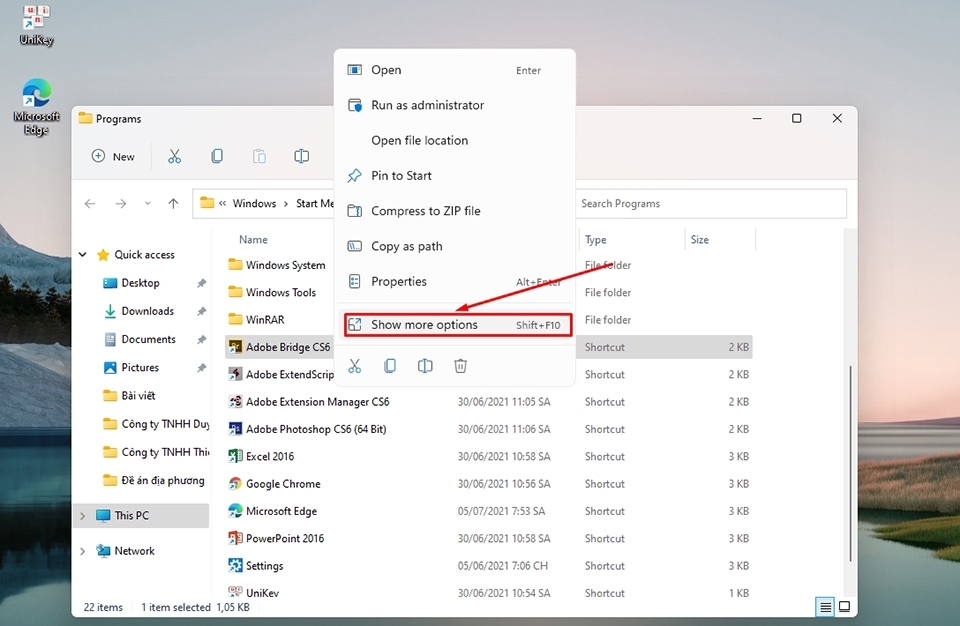Viewport: 960px width, 626px height.
Task: Open UniKey from the desktop shortcut
Action: (x=35, y=22)
